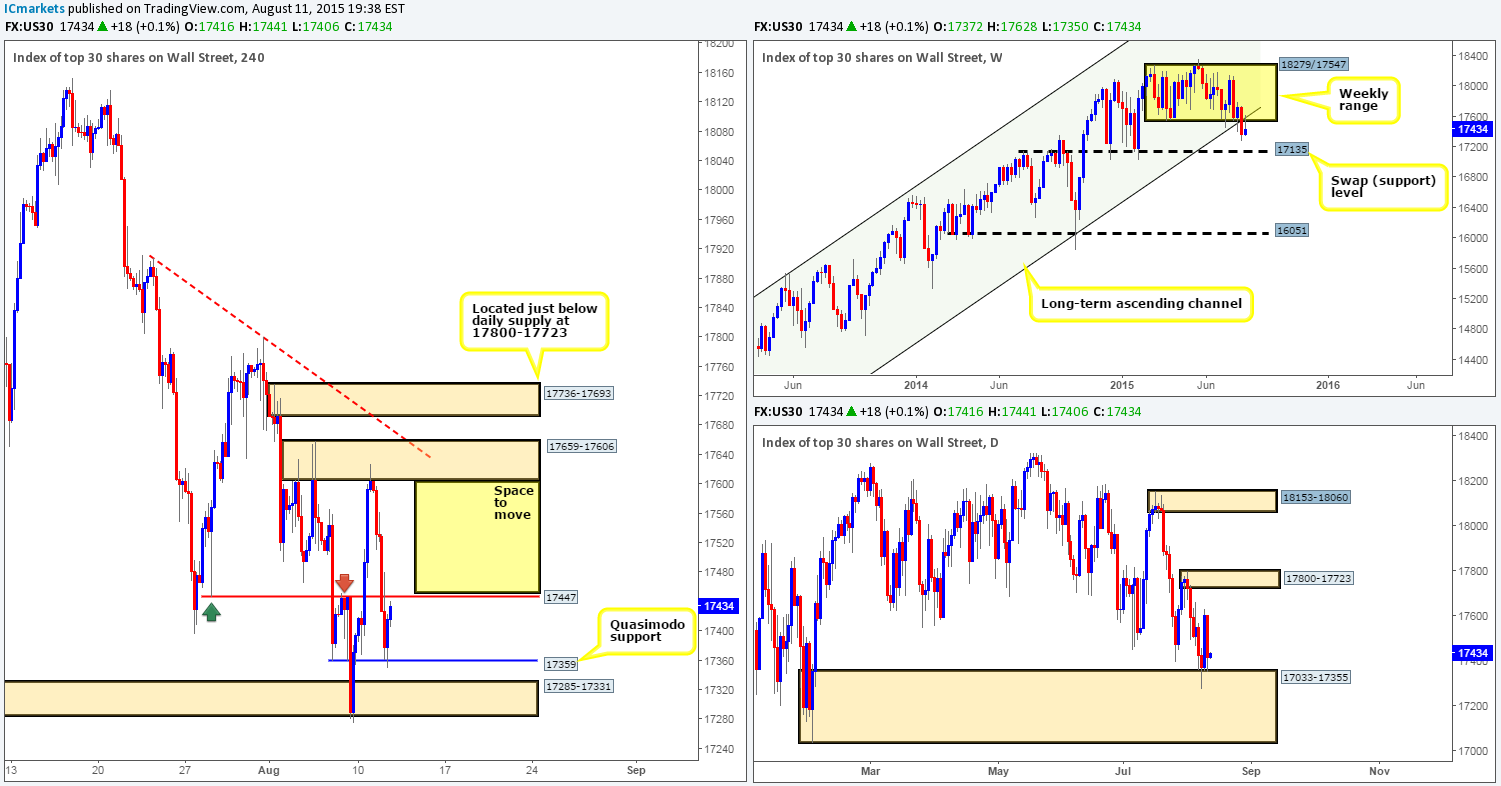Click 14400 on the weekly price axis
Viewport: 1501px width, 786px height.
click(1475, 359)
